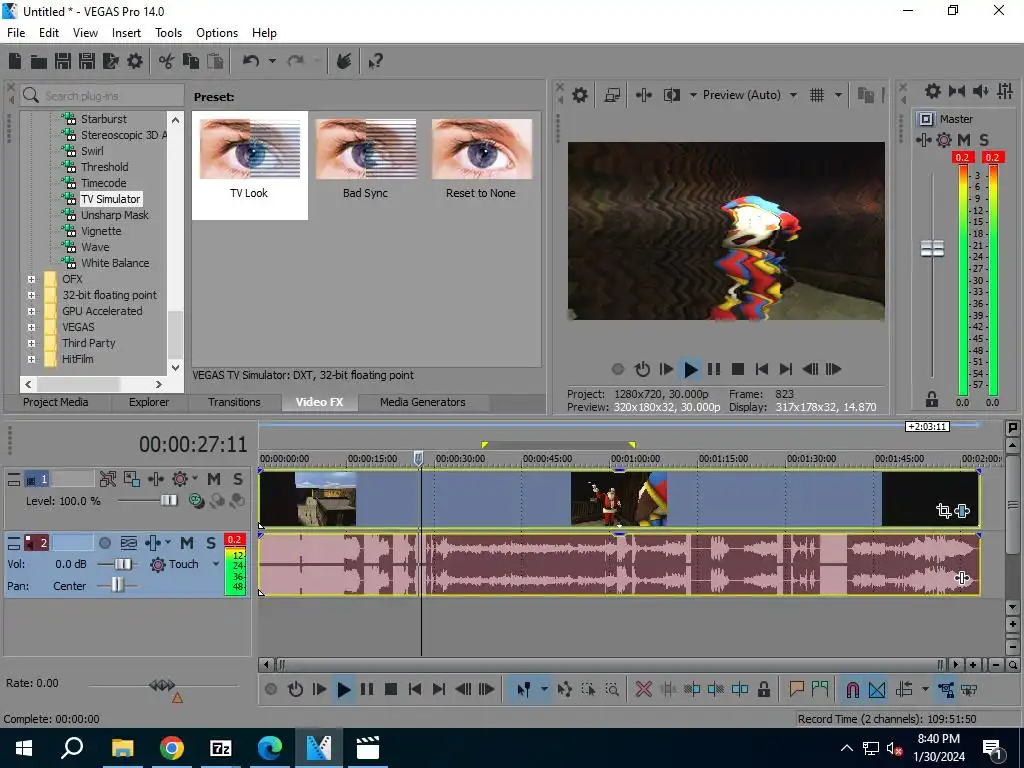
Task: Expand the 32-bit floating point folder
Action: tap(31, 295)
